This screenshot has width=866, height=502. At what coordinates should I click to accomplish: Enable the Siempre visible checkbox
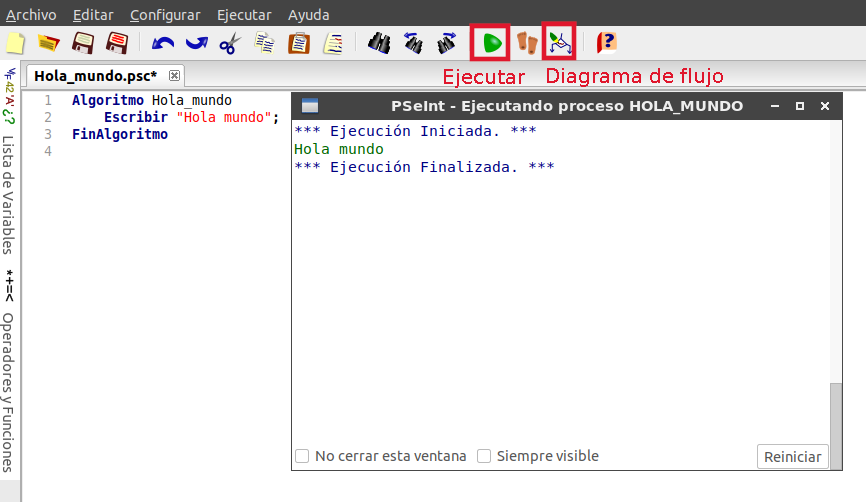pyautogui.click(x=484, y=456)
